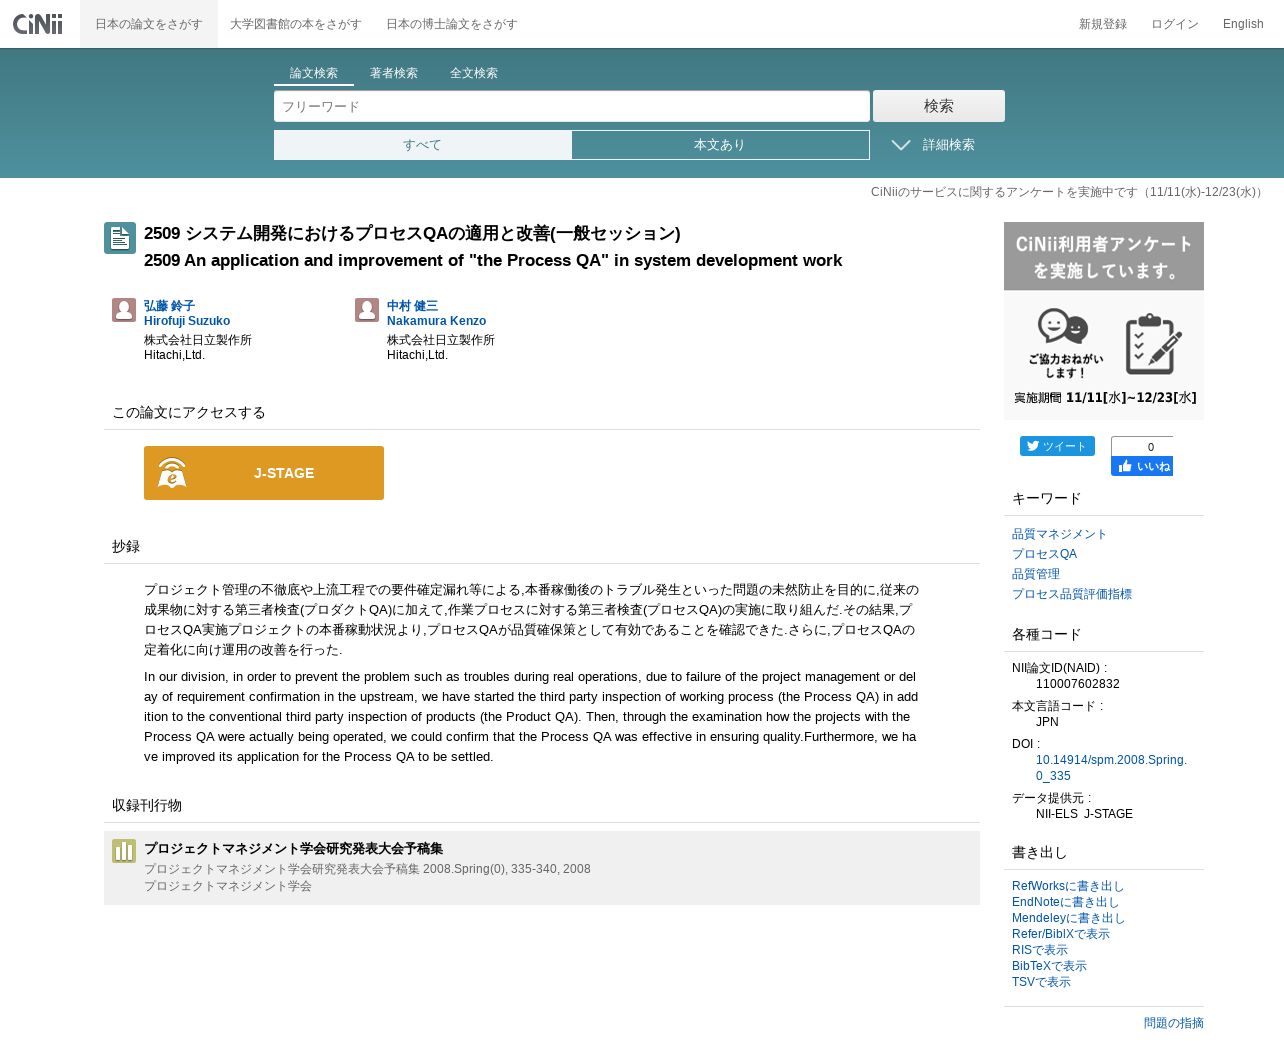Select the 著者検索 search tab
Viewport: 1284px width, 1063px height.
point(394,73)
